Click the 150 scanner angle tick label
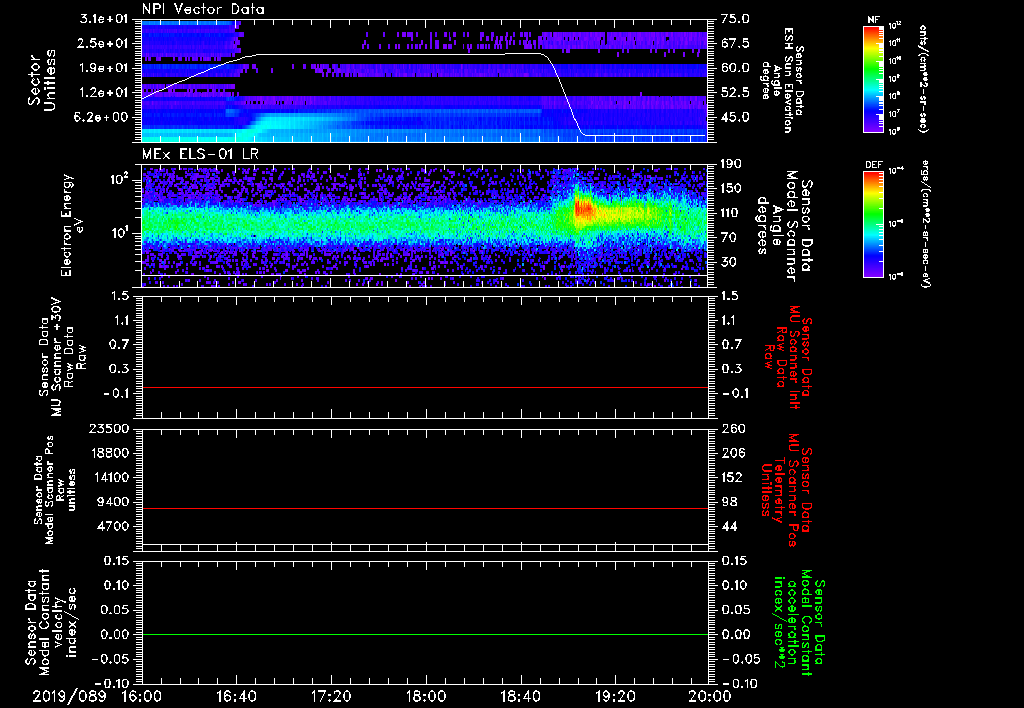The image size is (1024, 708). (x=731, y=189)
